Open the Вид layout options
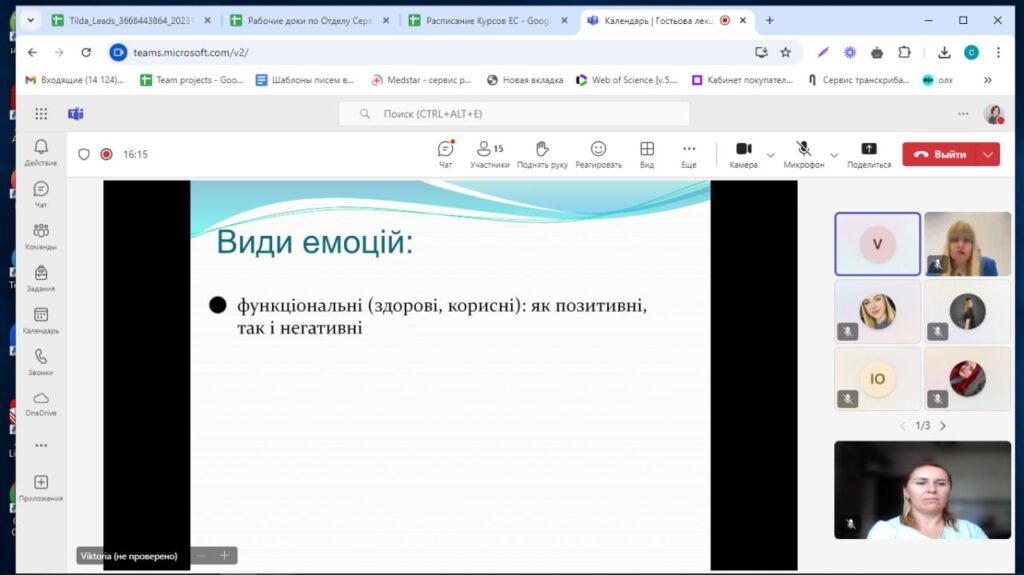The width and height of the screenshot is (1024, 575). point(647,153)
